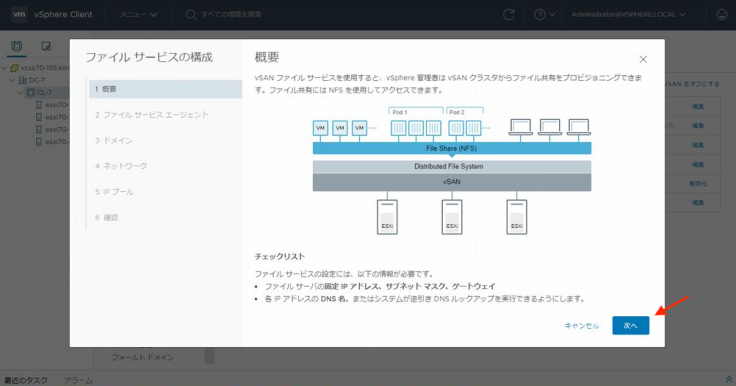Expand the bottom tasks panel chevron

tap(729, 379)
